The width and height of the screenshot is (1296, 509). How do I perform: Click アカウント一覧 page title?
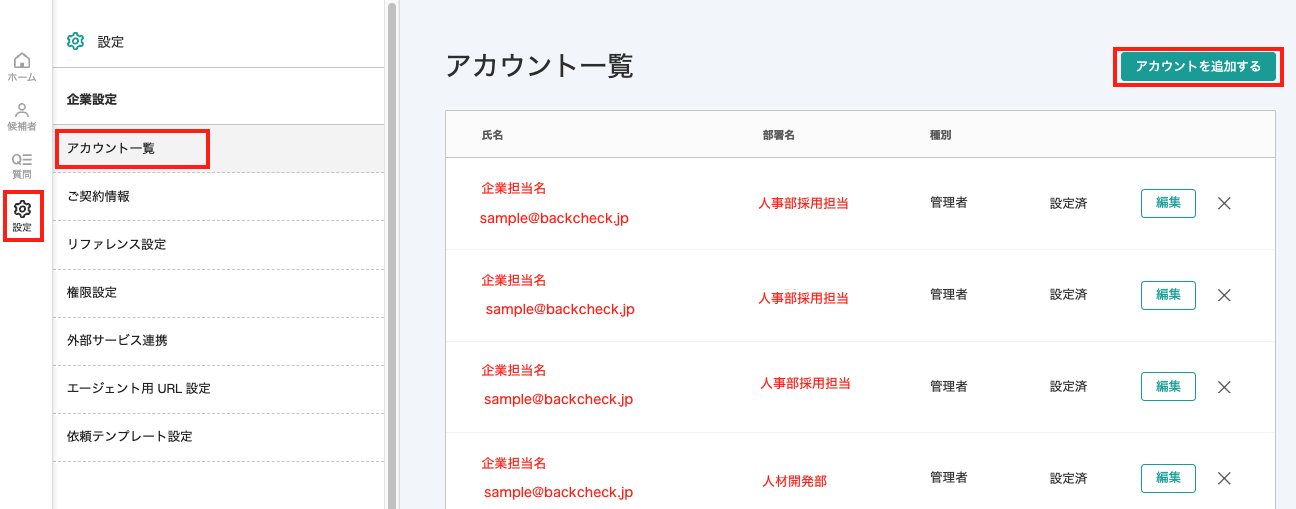540,66
